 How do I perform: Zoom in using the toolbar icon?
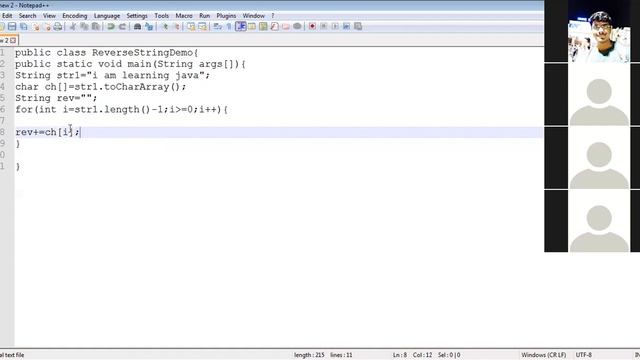(165, 27)
